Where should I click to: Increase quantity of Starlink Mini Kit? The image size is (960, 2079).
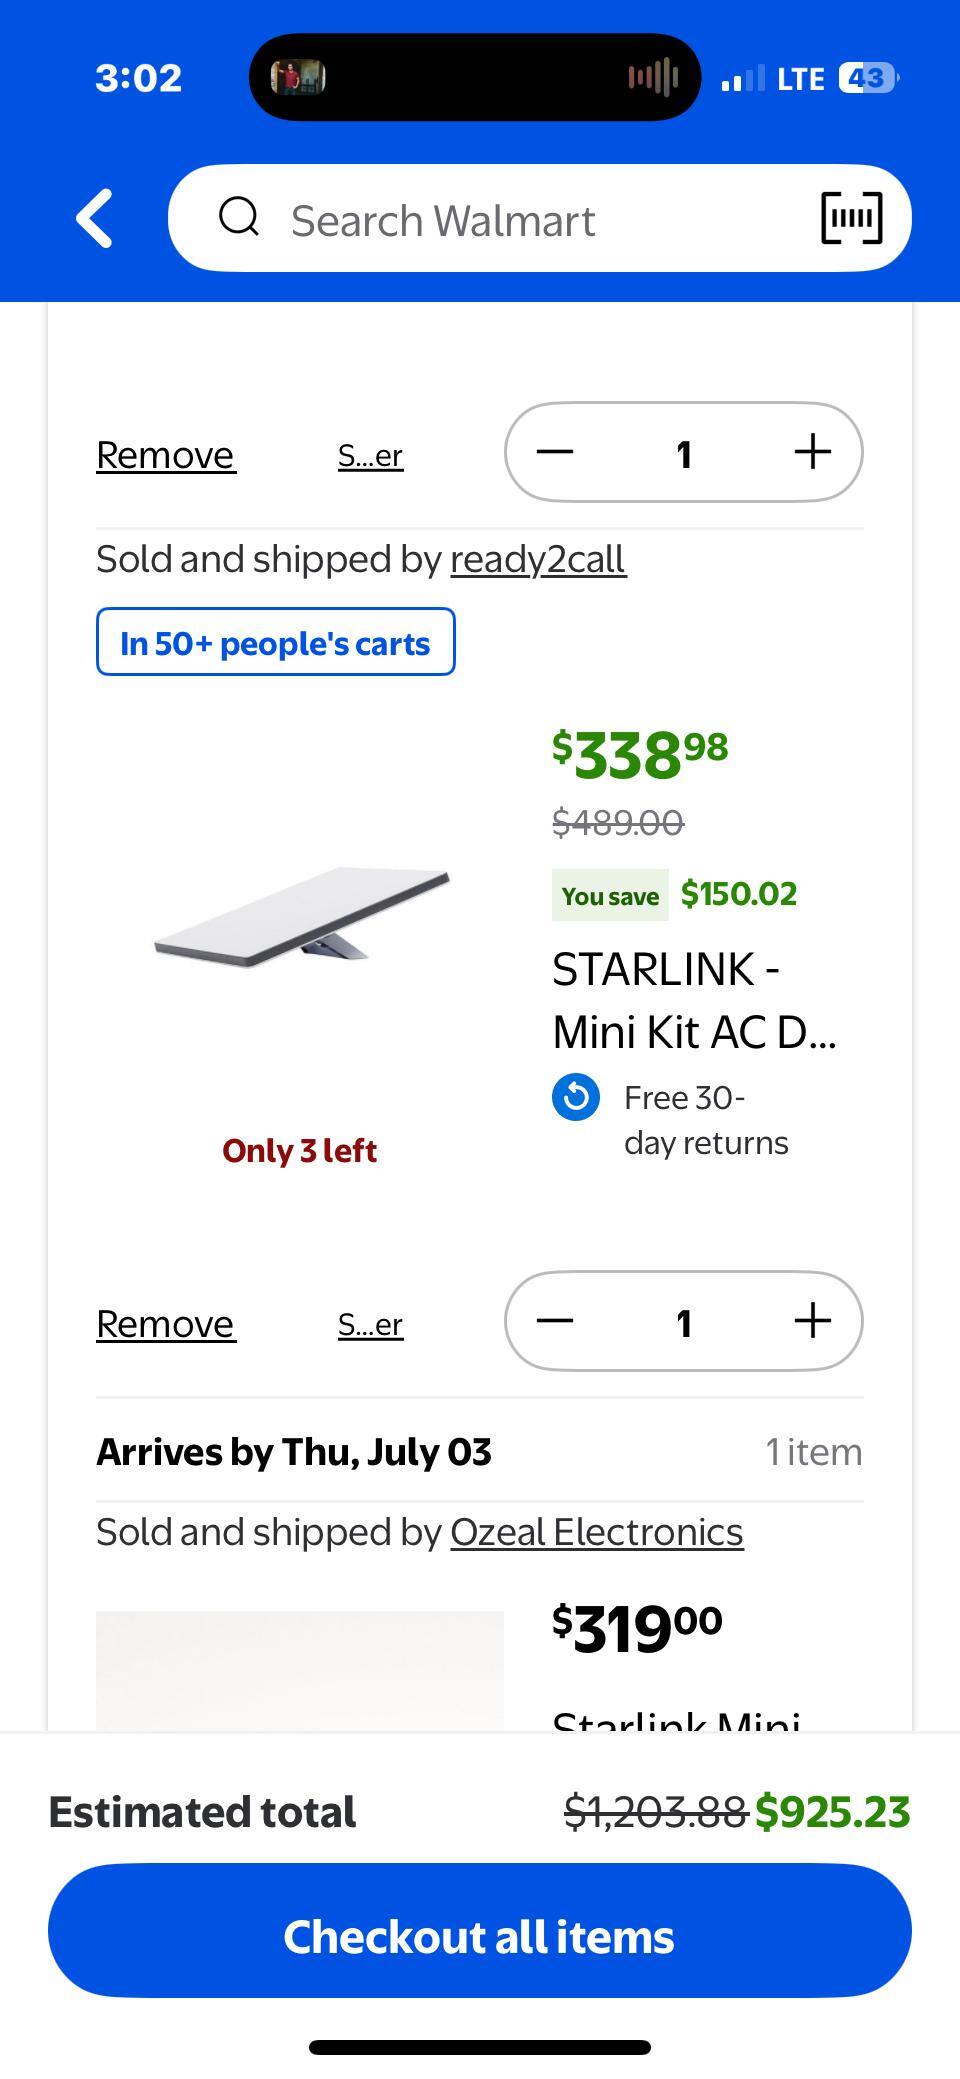812,1321
